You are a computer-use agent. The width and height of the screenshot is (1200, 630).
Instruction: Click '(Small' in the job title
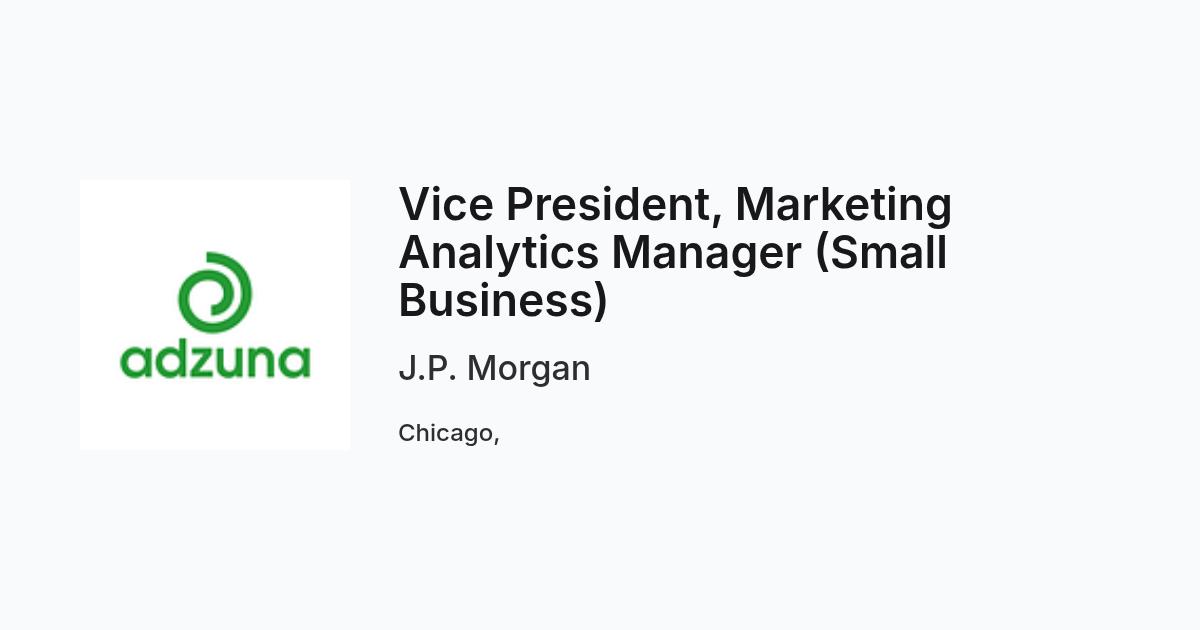881,252
